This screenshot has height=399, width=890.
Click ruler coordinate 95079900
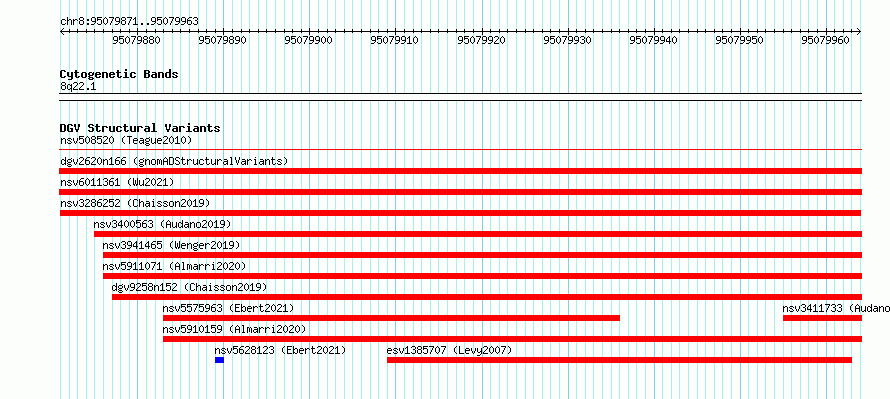pos(309,40)
